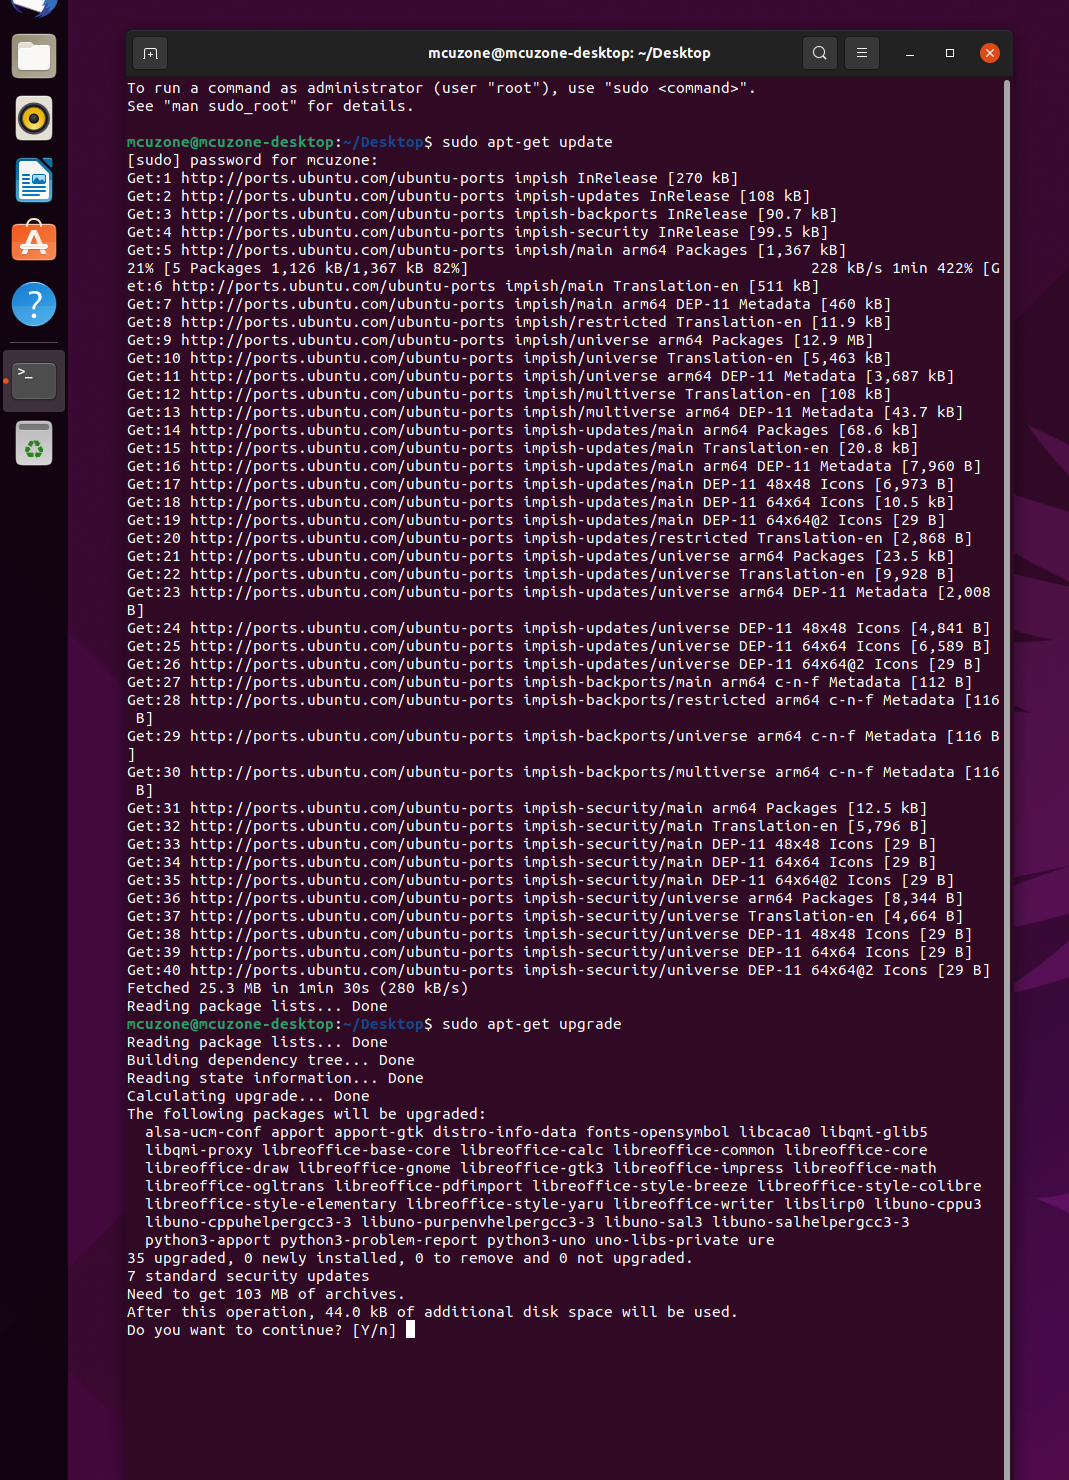Click the 'libreoffice-writer' package name
This screenshot has width=1069, height=1480.
(694, 1204)
